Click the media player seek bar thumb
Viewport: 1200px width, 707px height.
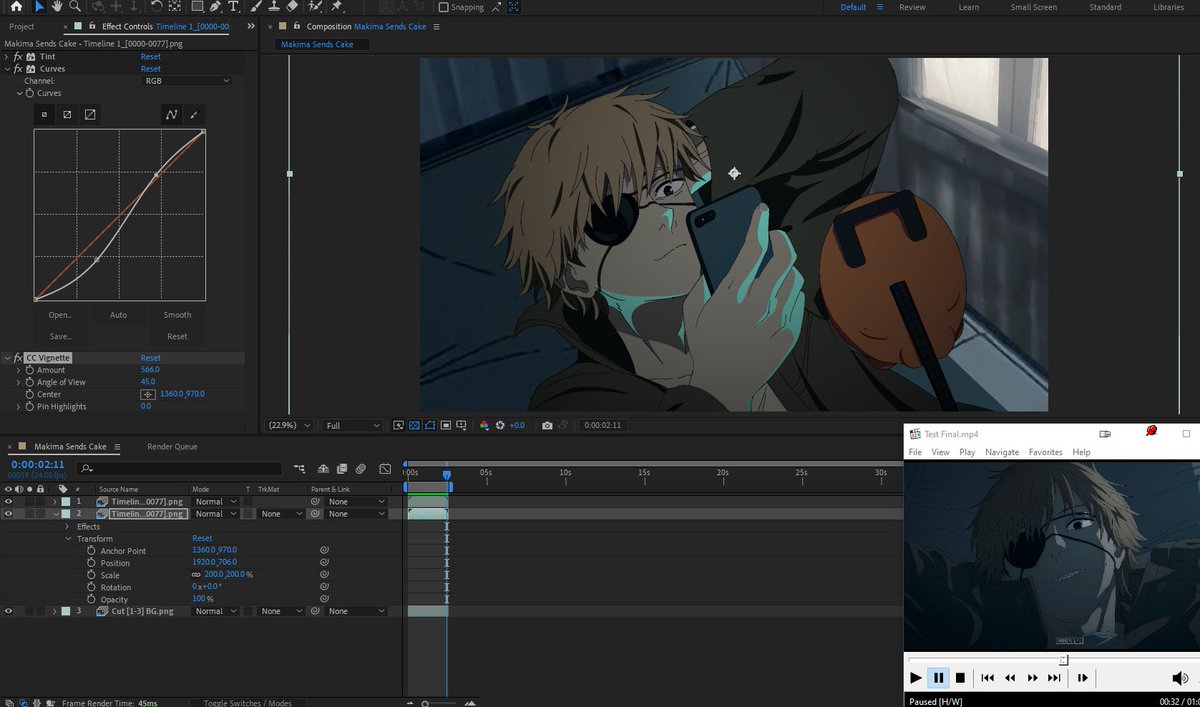click(x=1064, y=659)
